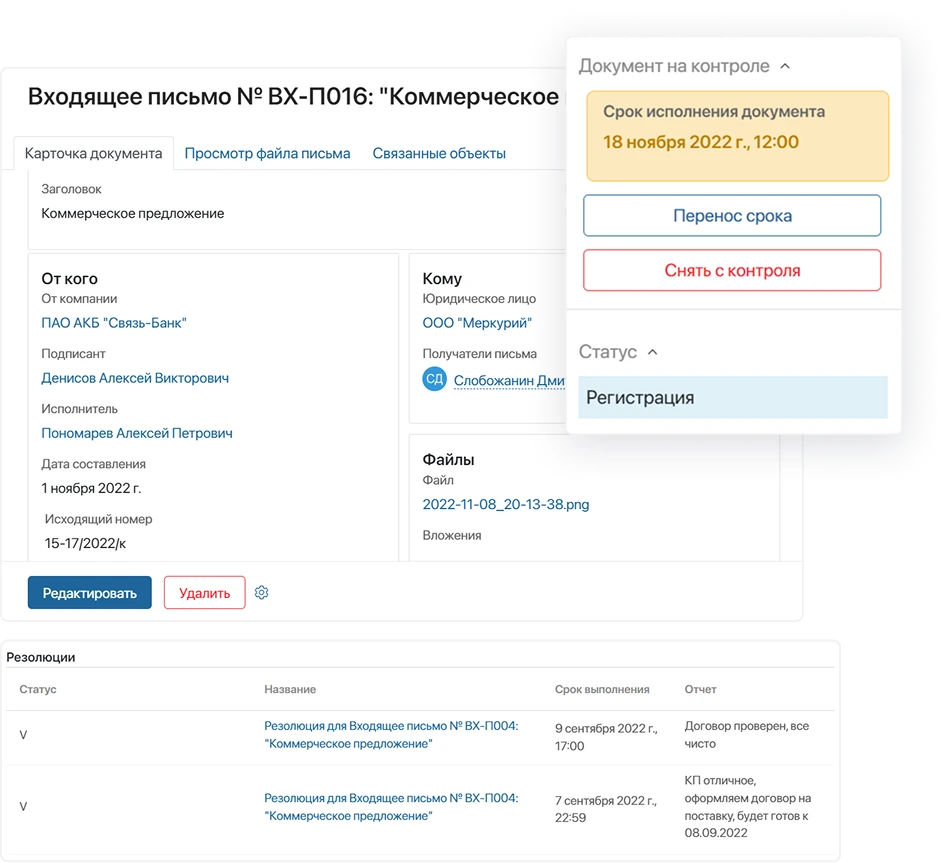
Task: Click Снять с контроля
Action: pyautogui.click(x=731, y=270)
